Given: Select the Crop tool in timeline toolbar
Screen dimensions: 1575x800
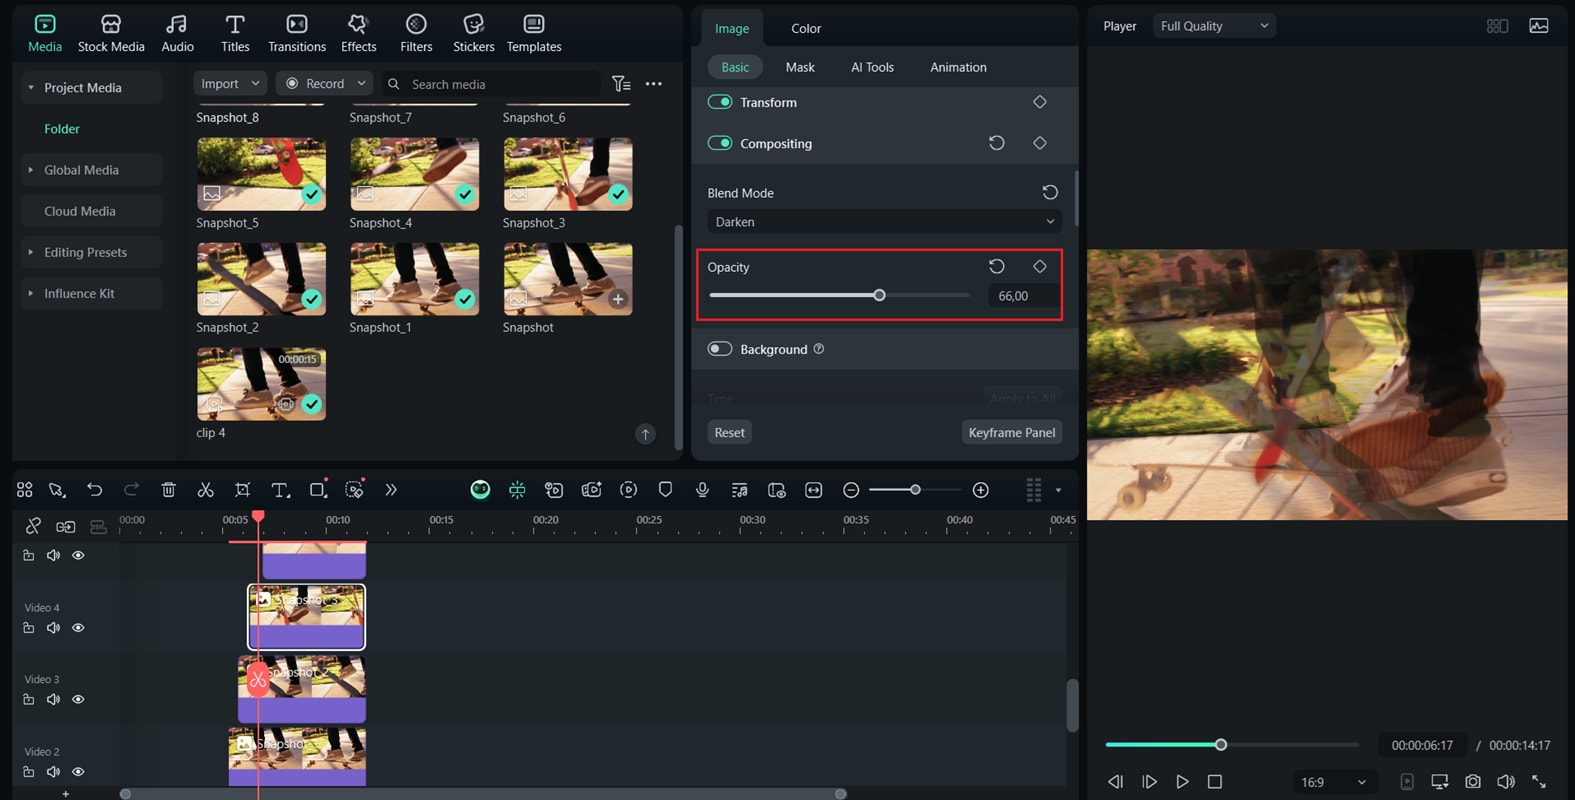Looking at the screenshot, I should click(242, 490).
